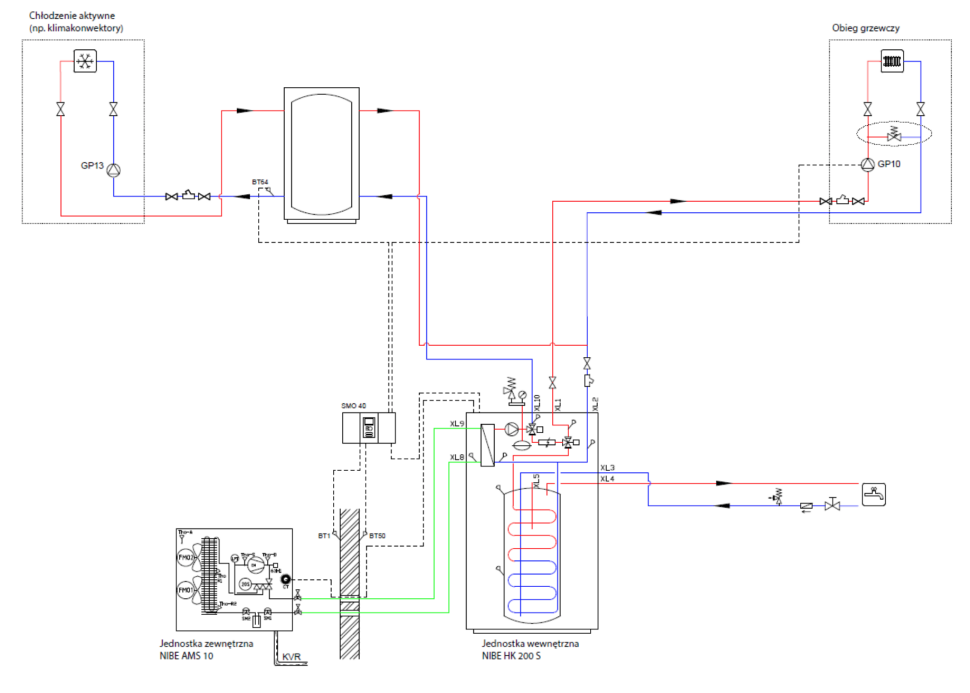Click the SMO 40 controller unit
Viewport: 970px width, 693px height.
point(367,428)
